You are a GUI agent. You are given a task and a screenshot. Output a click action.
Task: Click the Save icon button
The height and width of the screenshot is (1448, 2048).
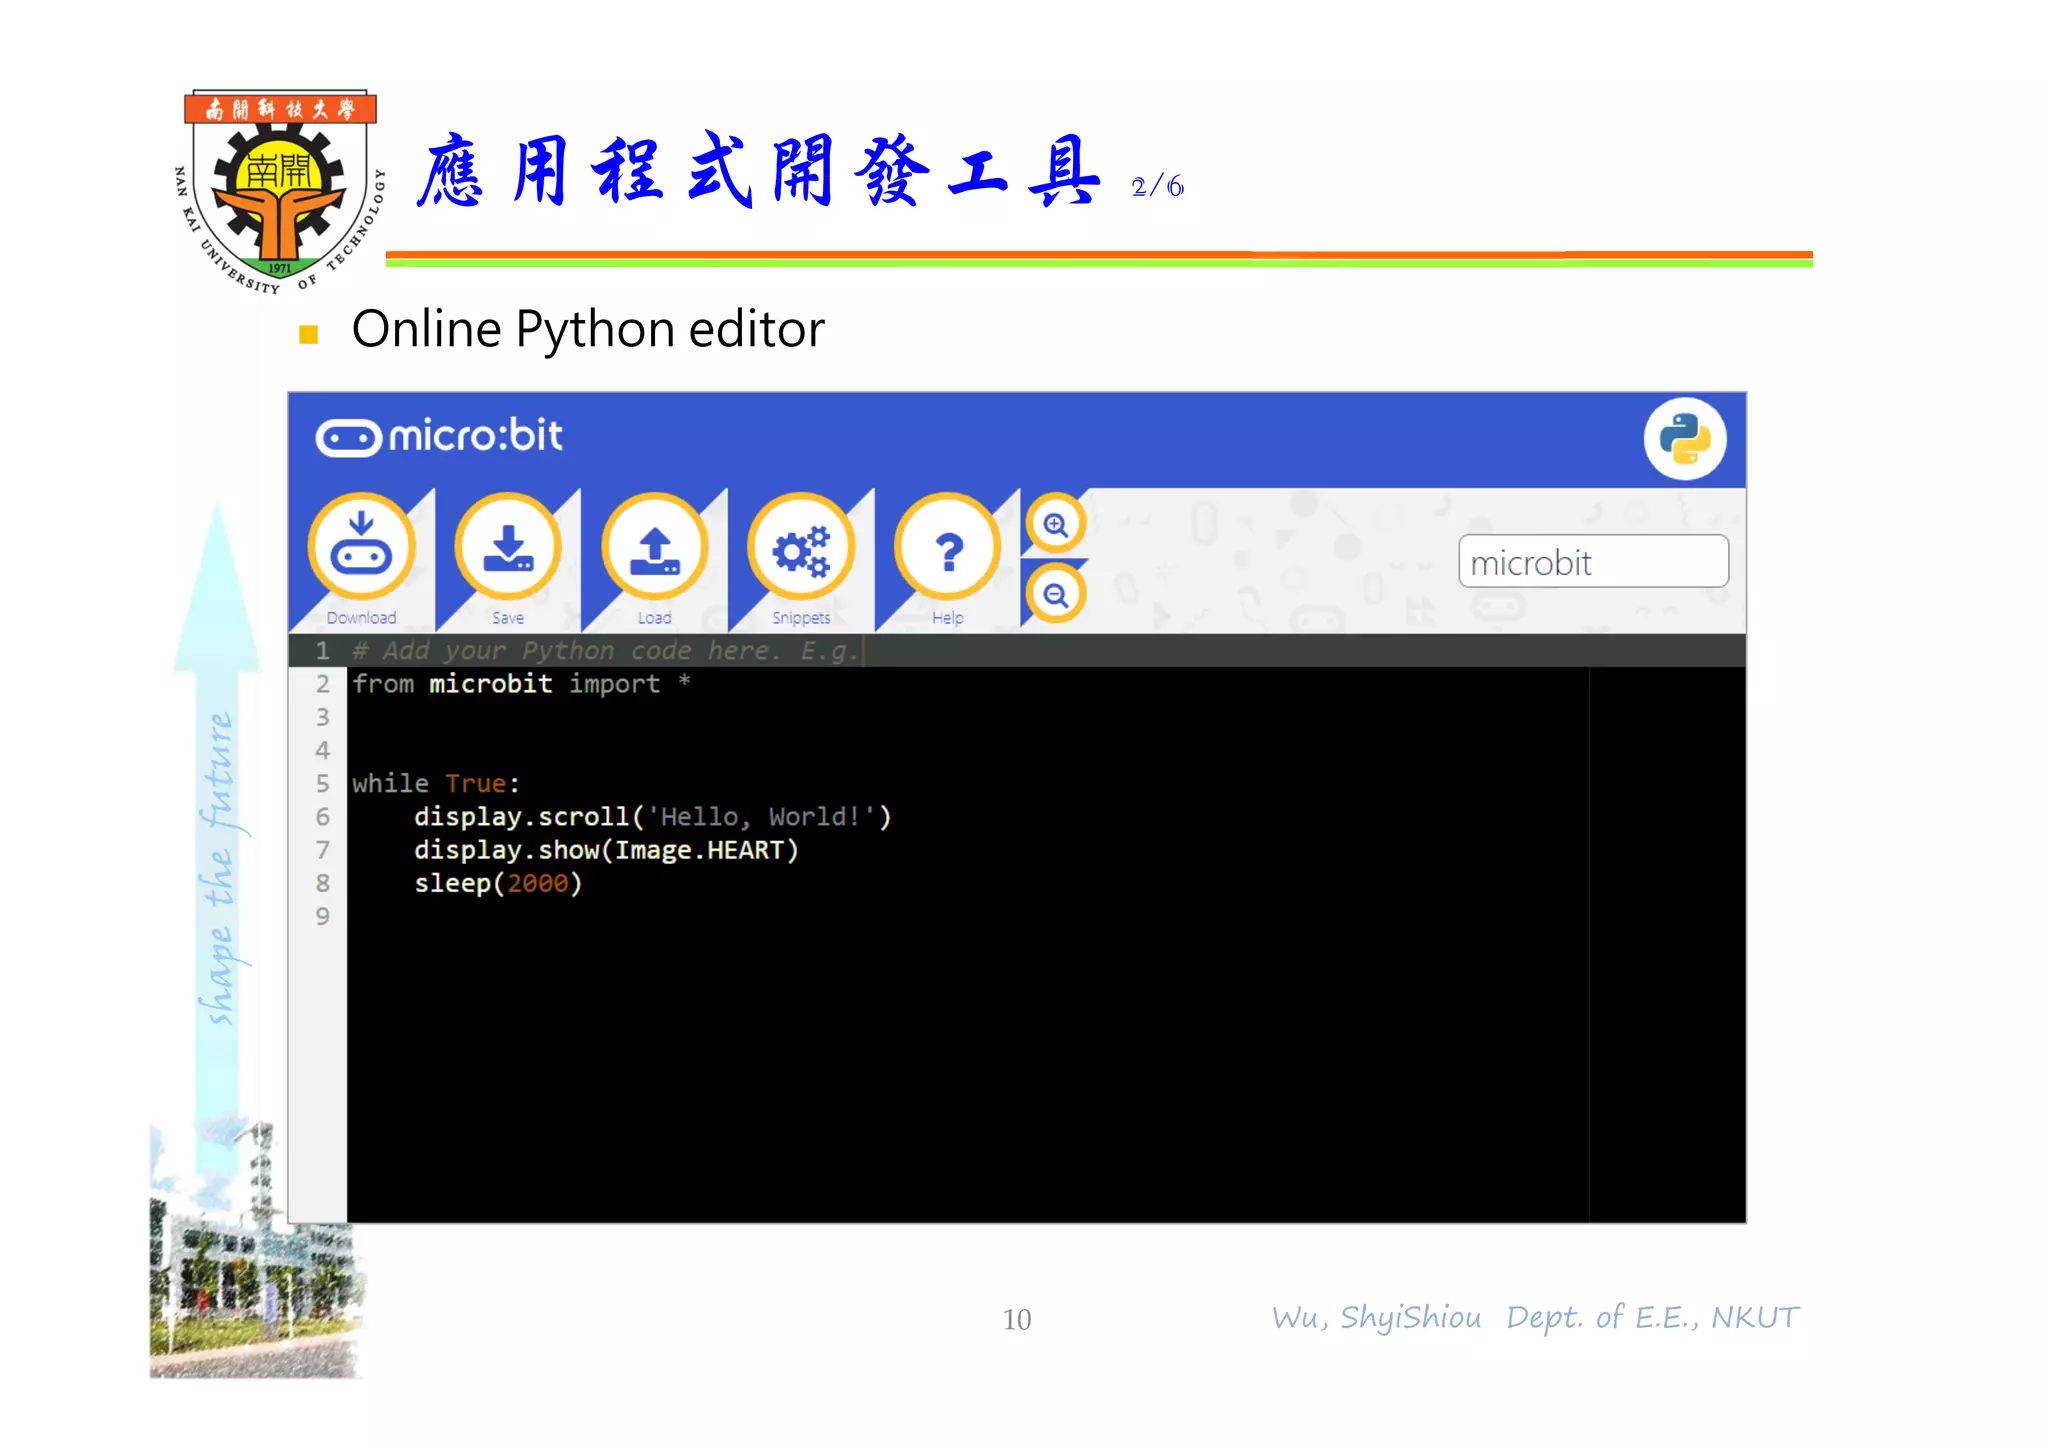pos(508,547)
